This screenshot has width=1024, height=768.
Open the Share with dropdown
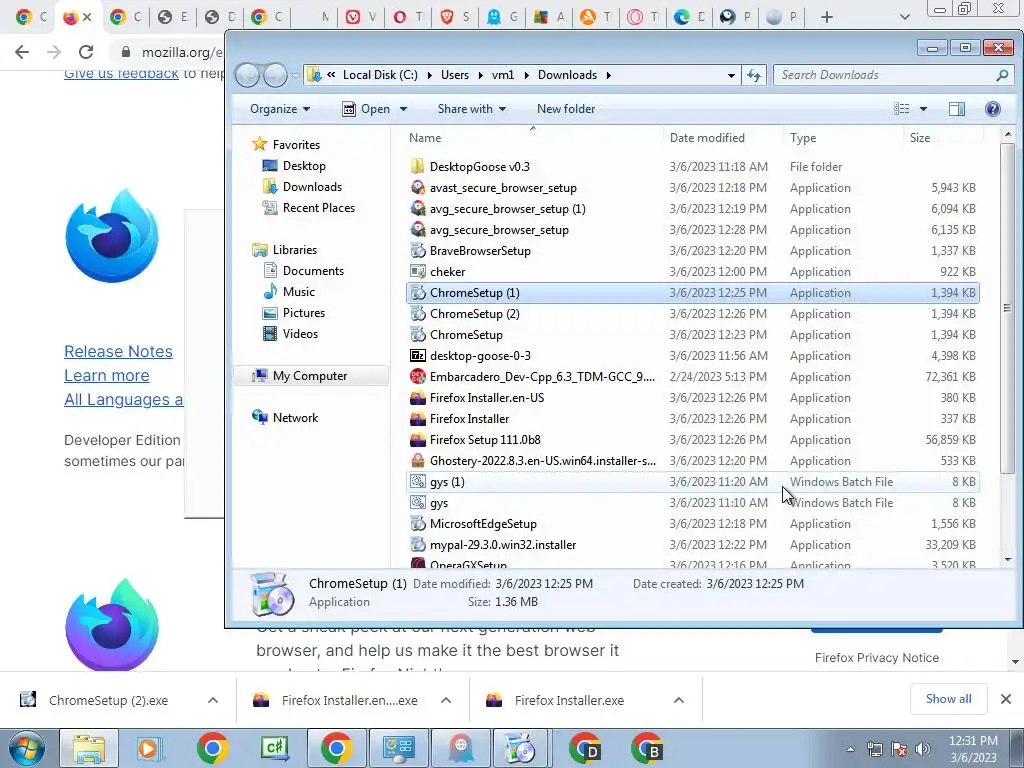click(x=472, y=109)
